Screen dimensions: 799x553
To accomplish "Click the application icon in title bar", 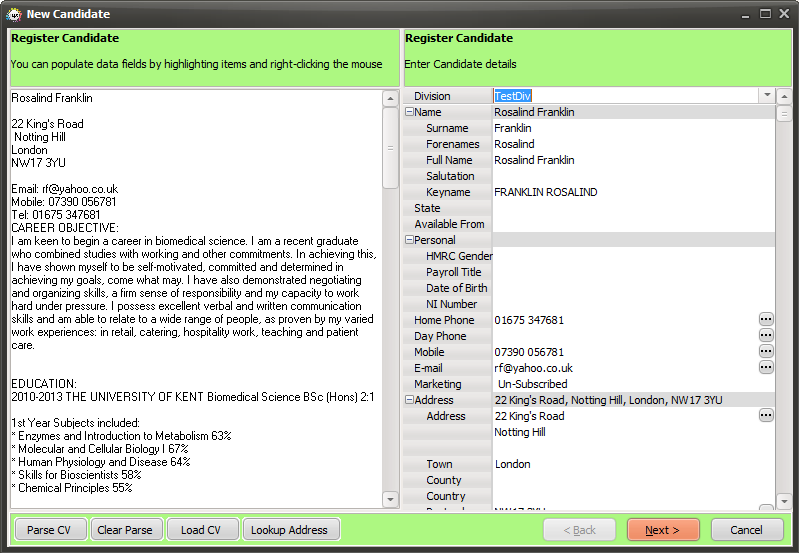I will [x=13, y=14].
